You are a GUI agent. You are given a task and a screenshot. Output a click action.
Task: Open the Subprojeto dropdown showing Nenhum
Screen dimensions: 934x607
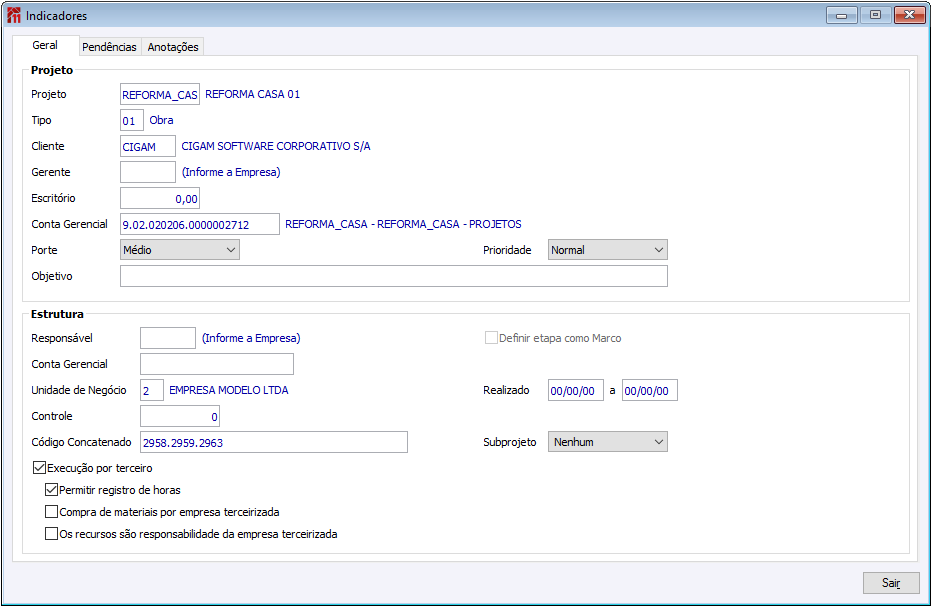point(608,442)
